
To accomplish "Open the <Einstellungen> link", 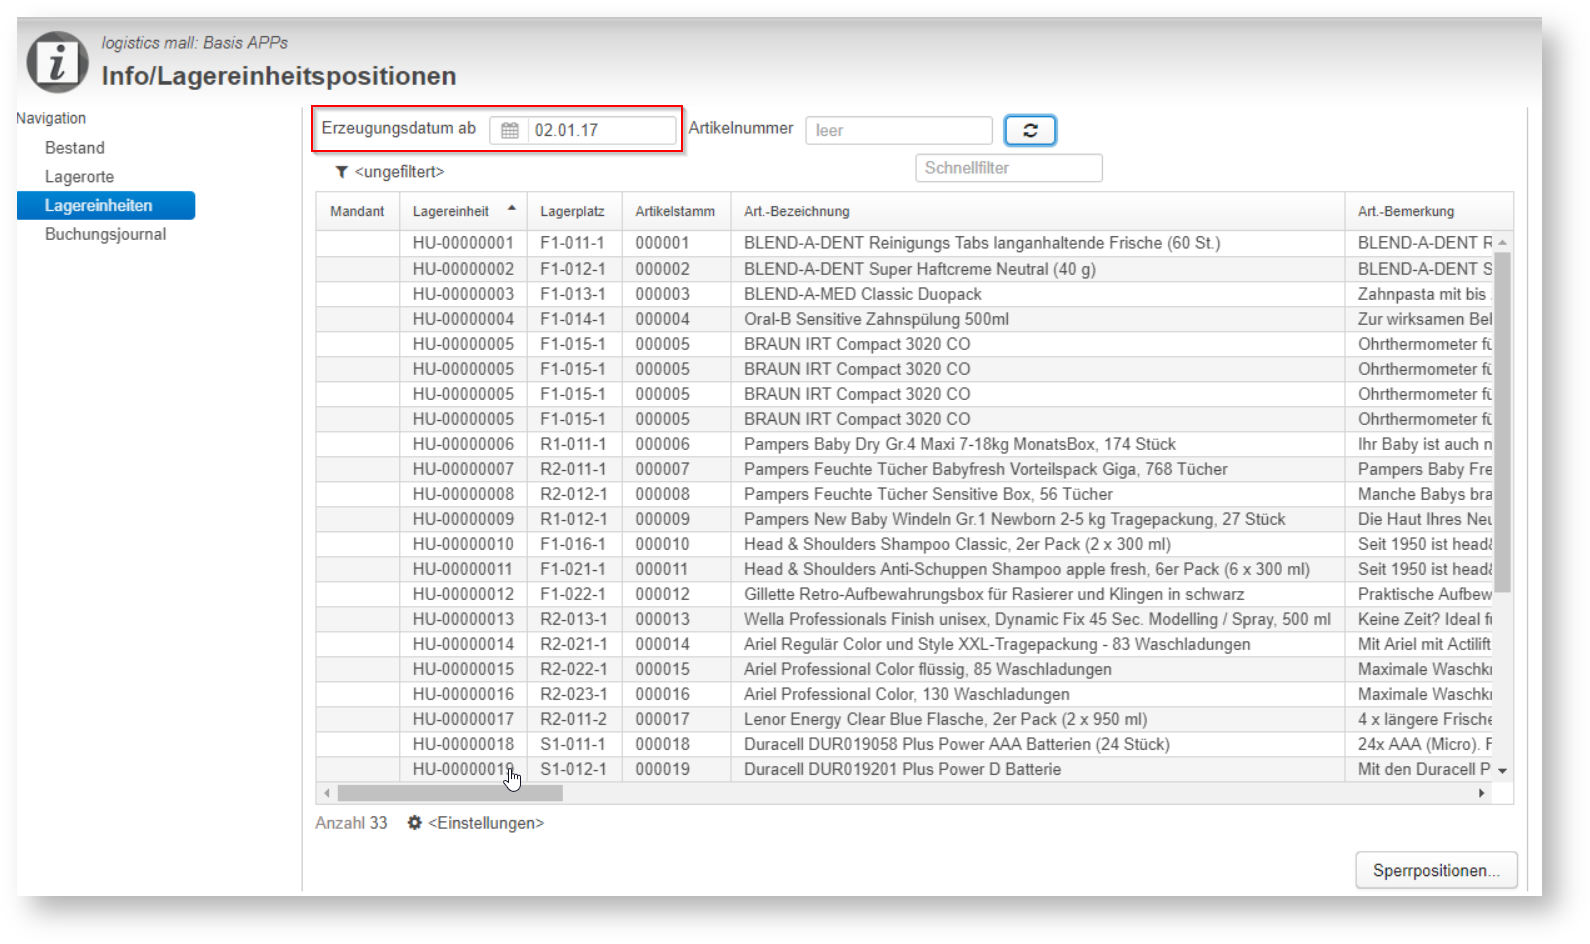I will pyautogui.click(x=486, y=823).
